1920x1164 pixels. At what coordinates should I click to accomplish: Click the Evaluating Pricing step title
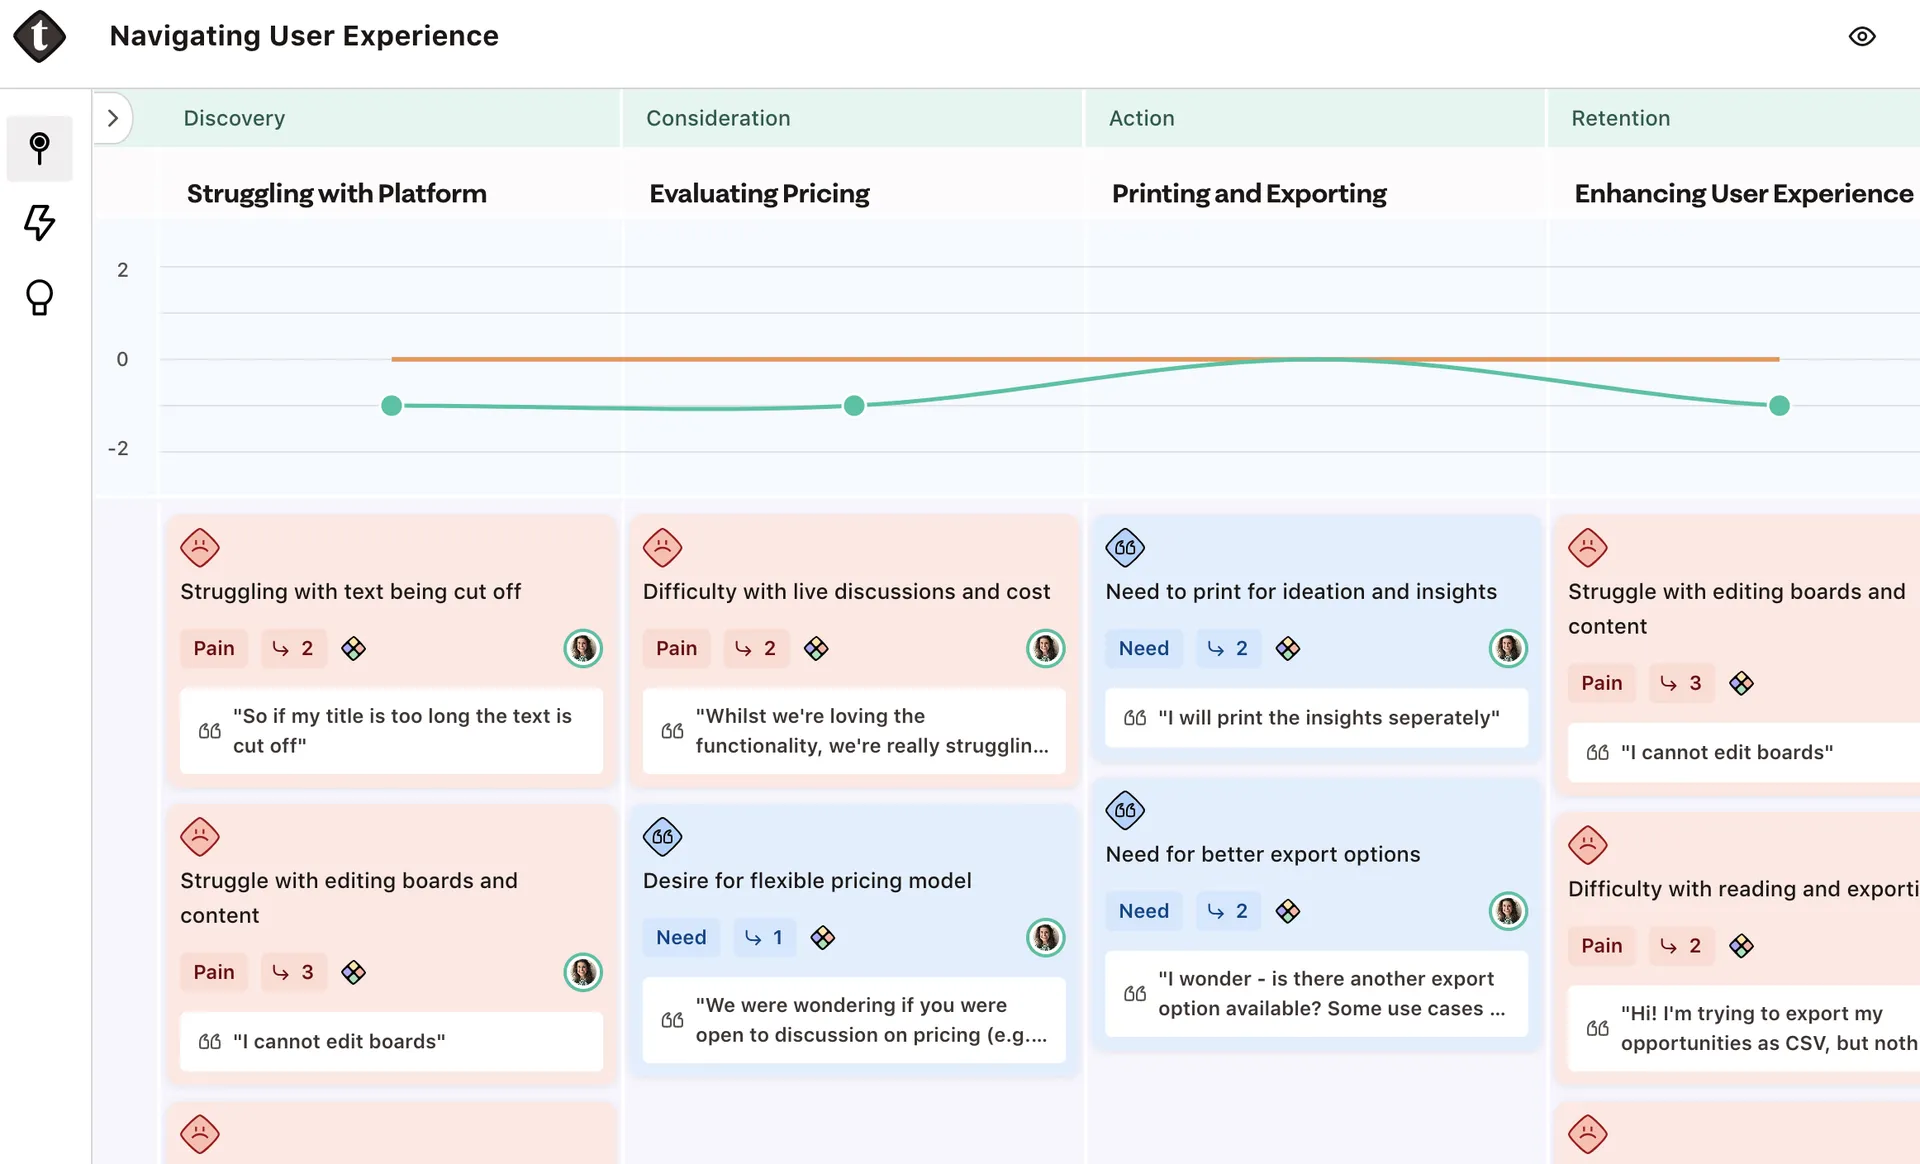click(x=759, y=193)
